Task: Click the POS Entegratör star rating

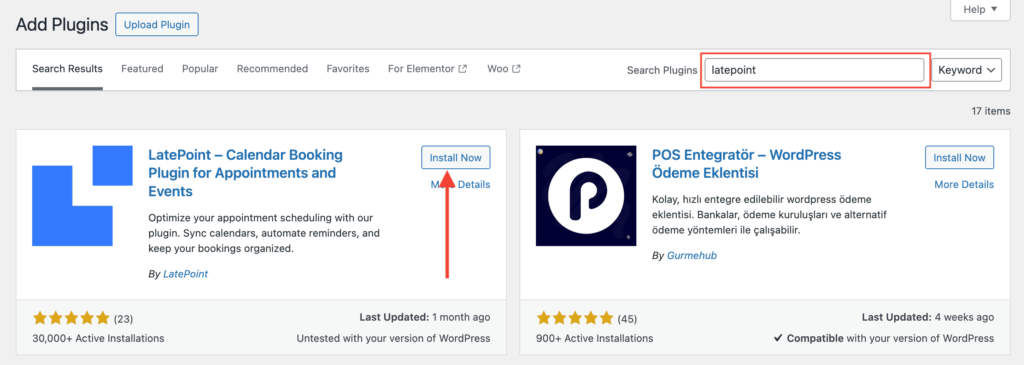Action: tap(575, 319)
